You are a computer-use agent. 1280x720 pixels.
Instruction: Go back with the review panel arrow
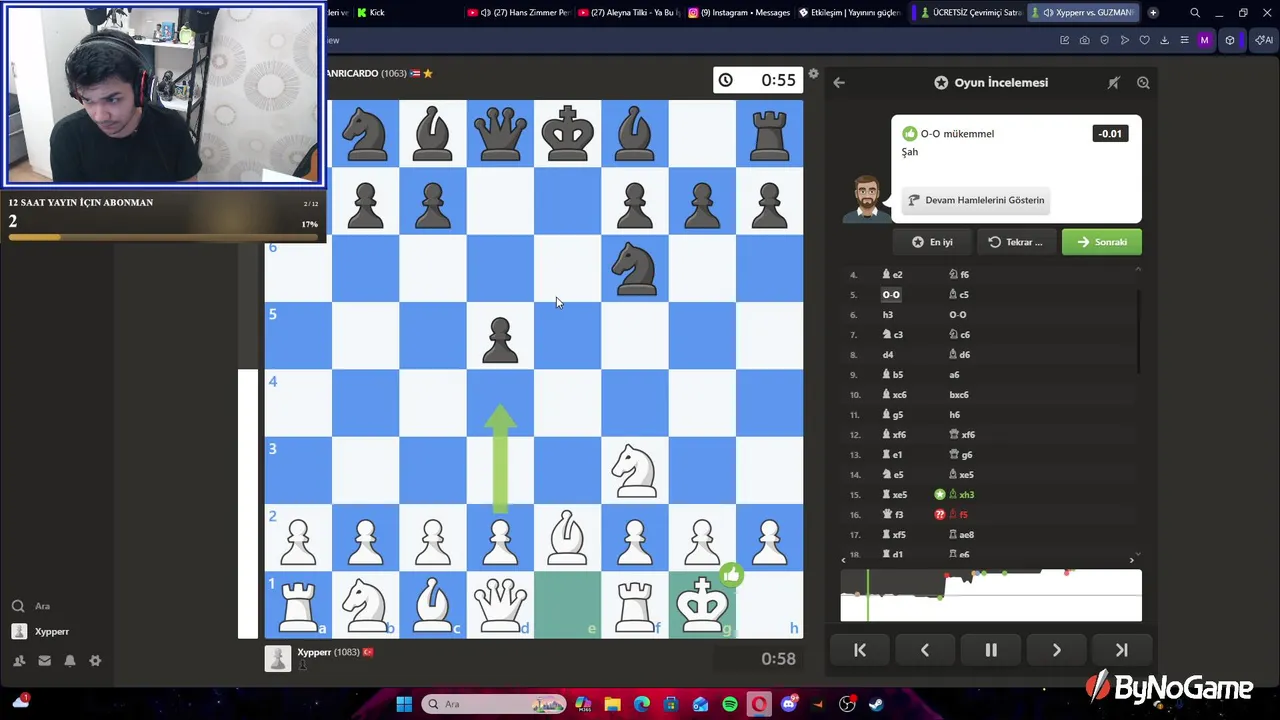839,83
